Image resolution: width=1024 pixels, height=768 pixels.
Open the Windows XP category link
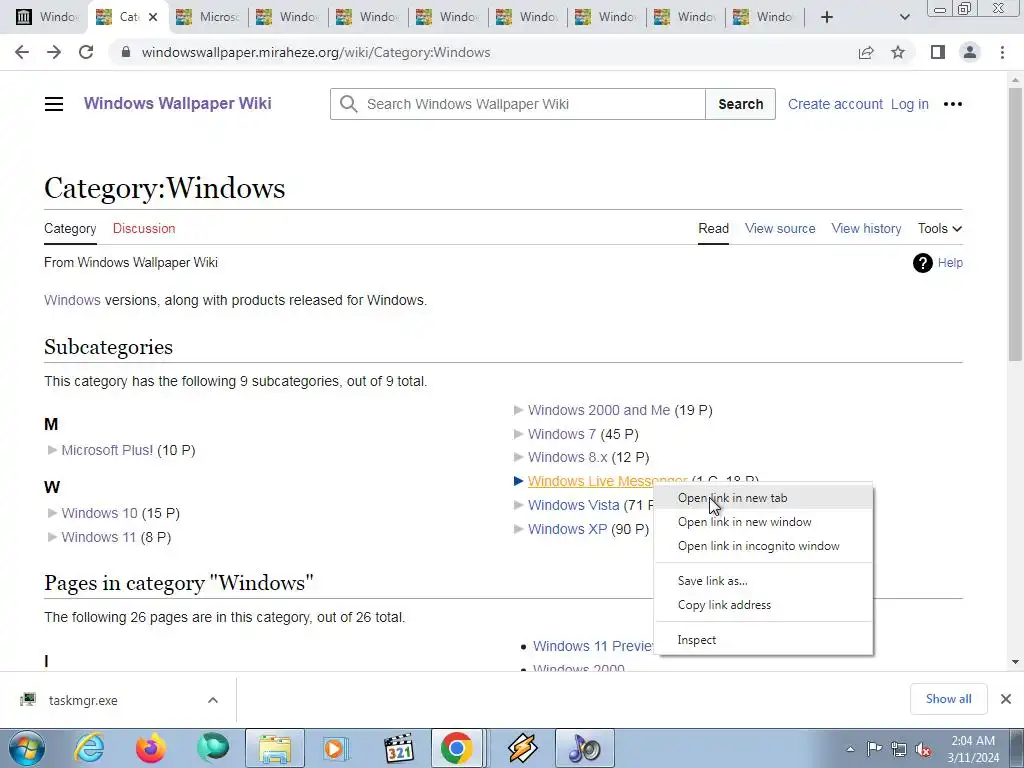coord(568,529)
